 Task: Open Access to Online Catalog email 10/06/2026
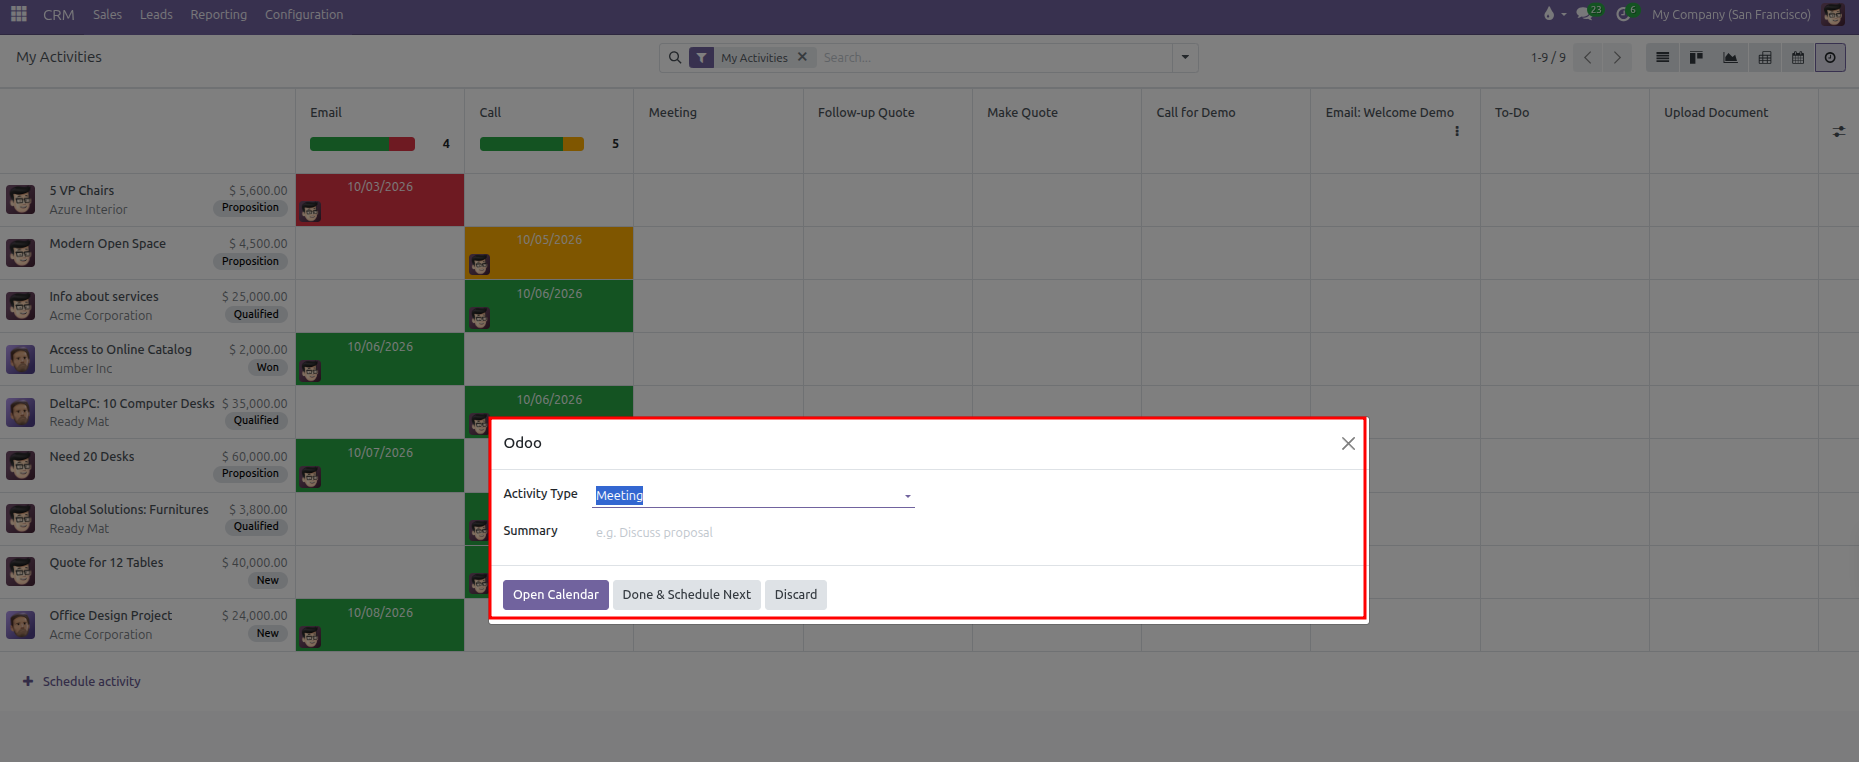point(380,359)
